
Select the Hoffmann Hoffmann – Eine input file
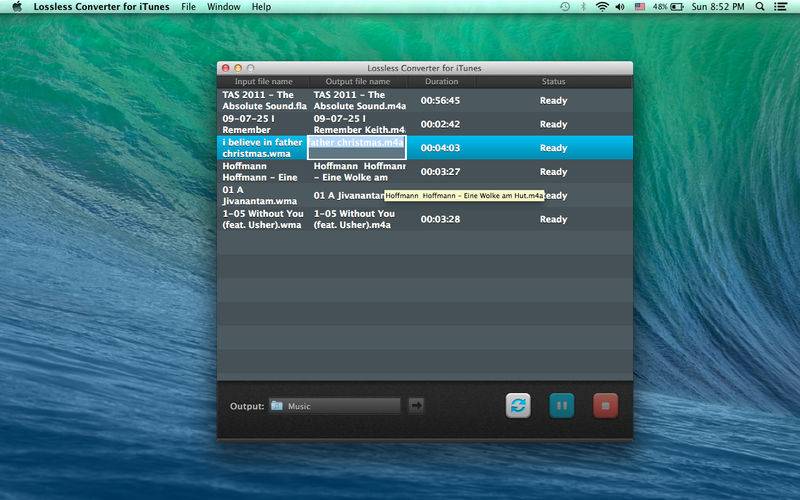260,171
